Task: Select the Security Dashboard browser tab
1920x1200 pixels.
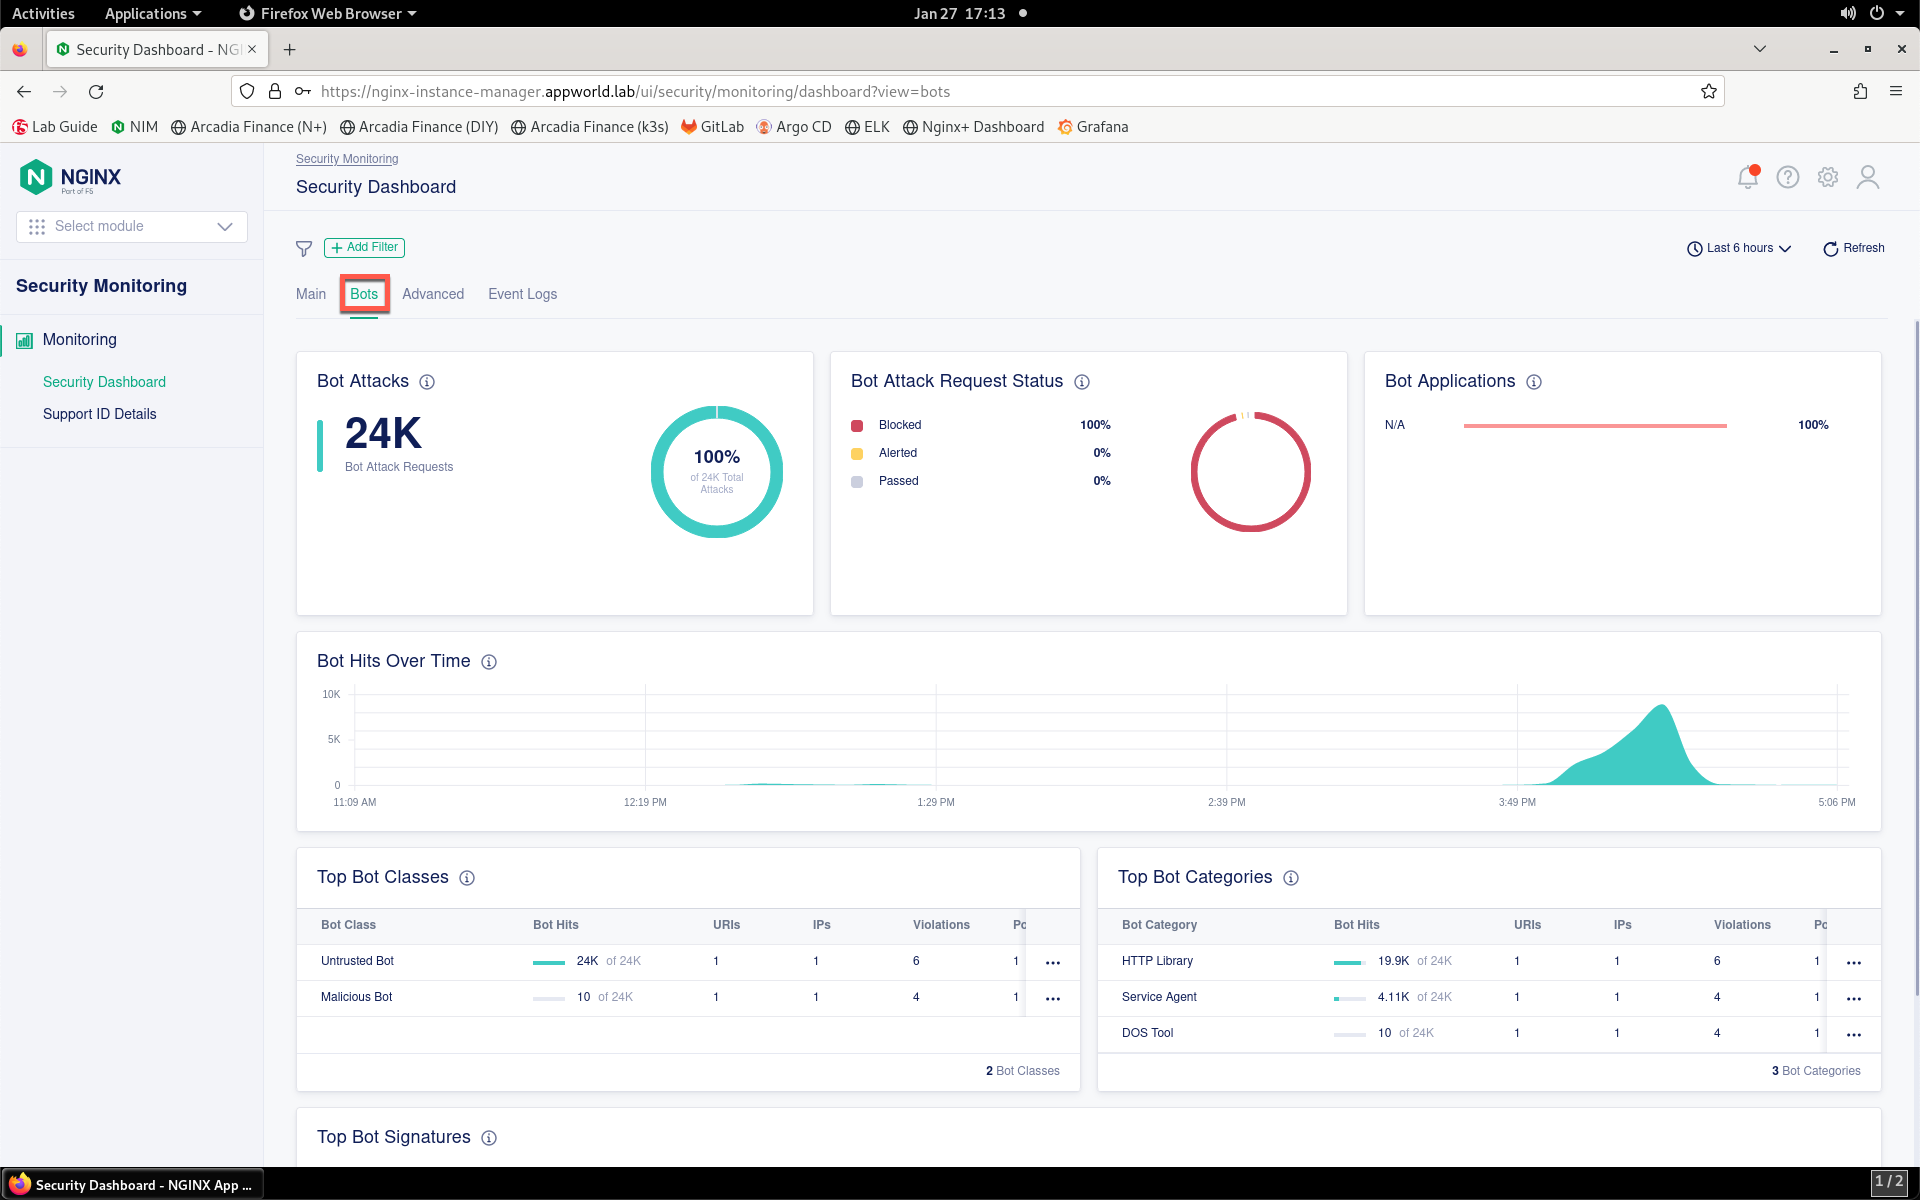Action: pos(156,49)
